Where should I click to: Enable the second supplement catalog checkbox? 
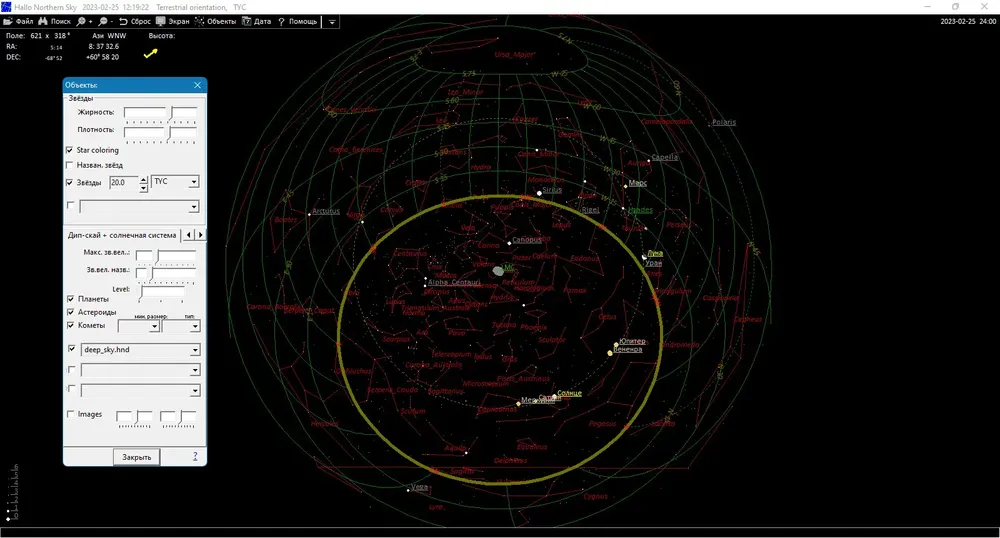click(71, 369)
